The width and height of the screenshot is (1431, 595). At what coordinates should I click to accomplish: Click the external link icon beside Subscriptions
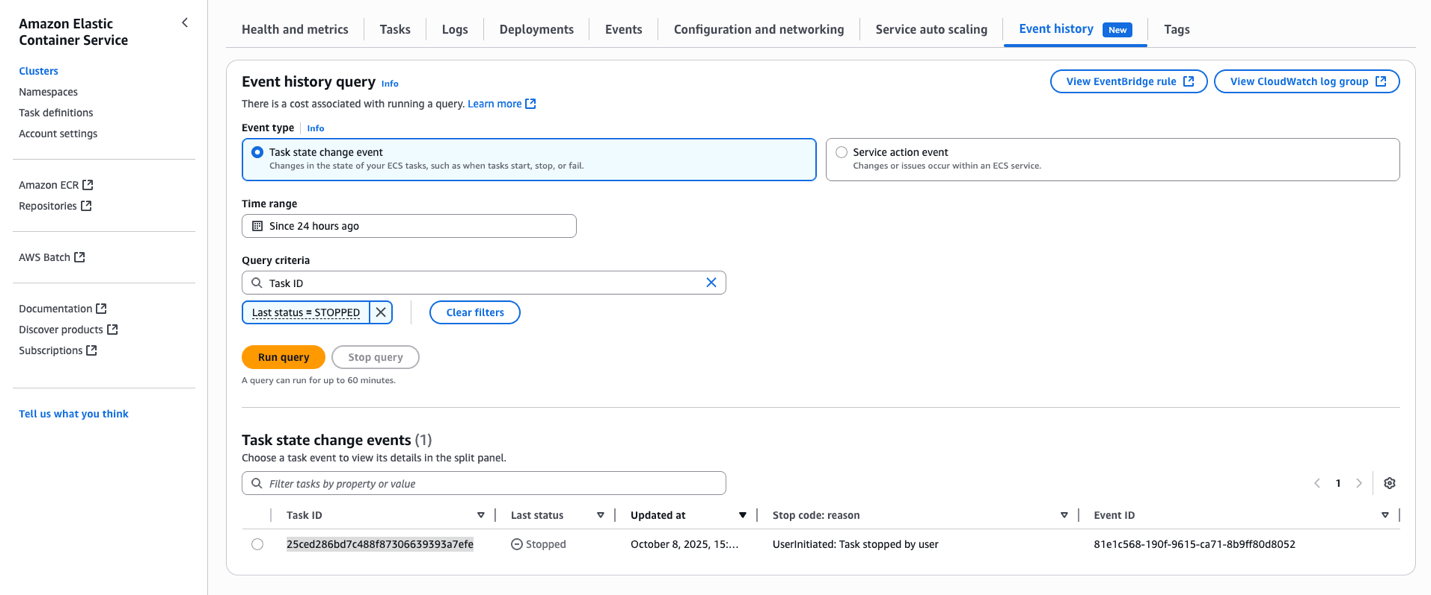tap(93, 350)
